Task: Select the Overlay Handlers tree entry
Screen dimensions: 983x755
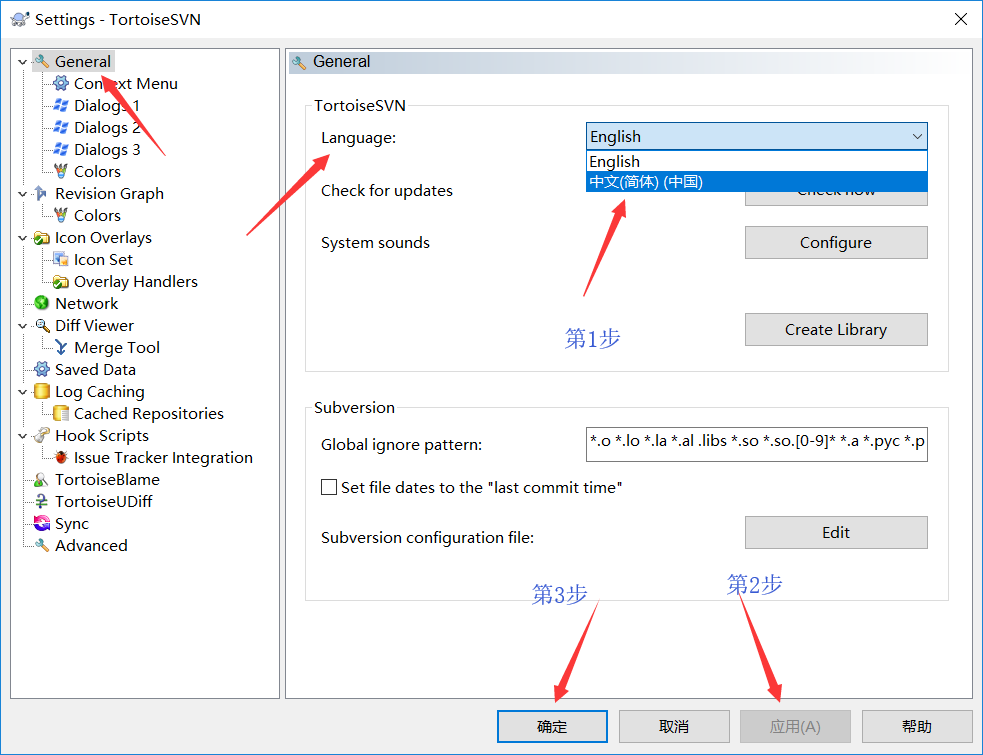Action: 135,282
